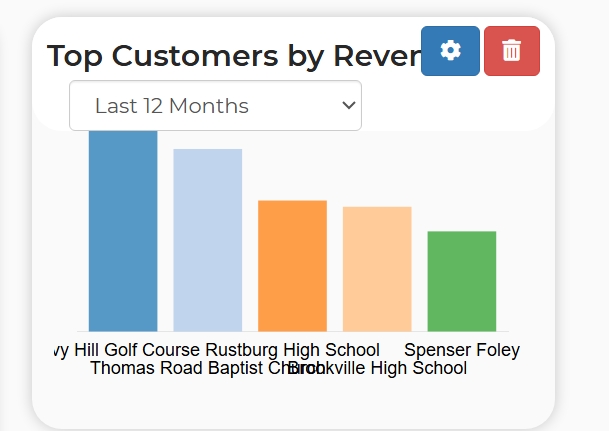Click the Ivy Hill Golf Course label
The width and height of the screenshot is (609, 431).
pos(127,350)
